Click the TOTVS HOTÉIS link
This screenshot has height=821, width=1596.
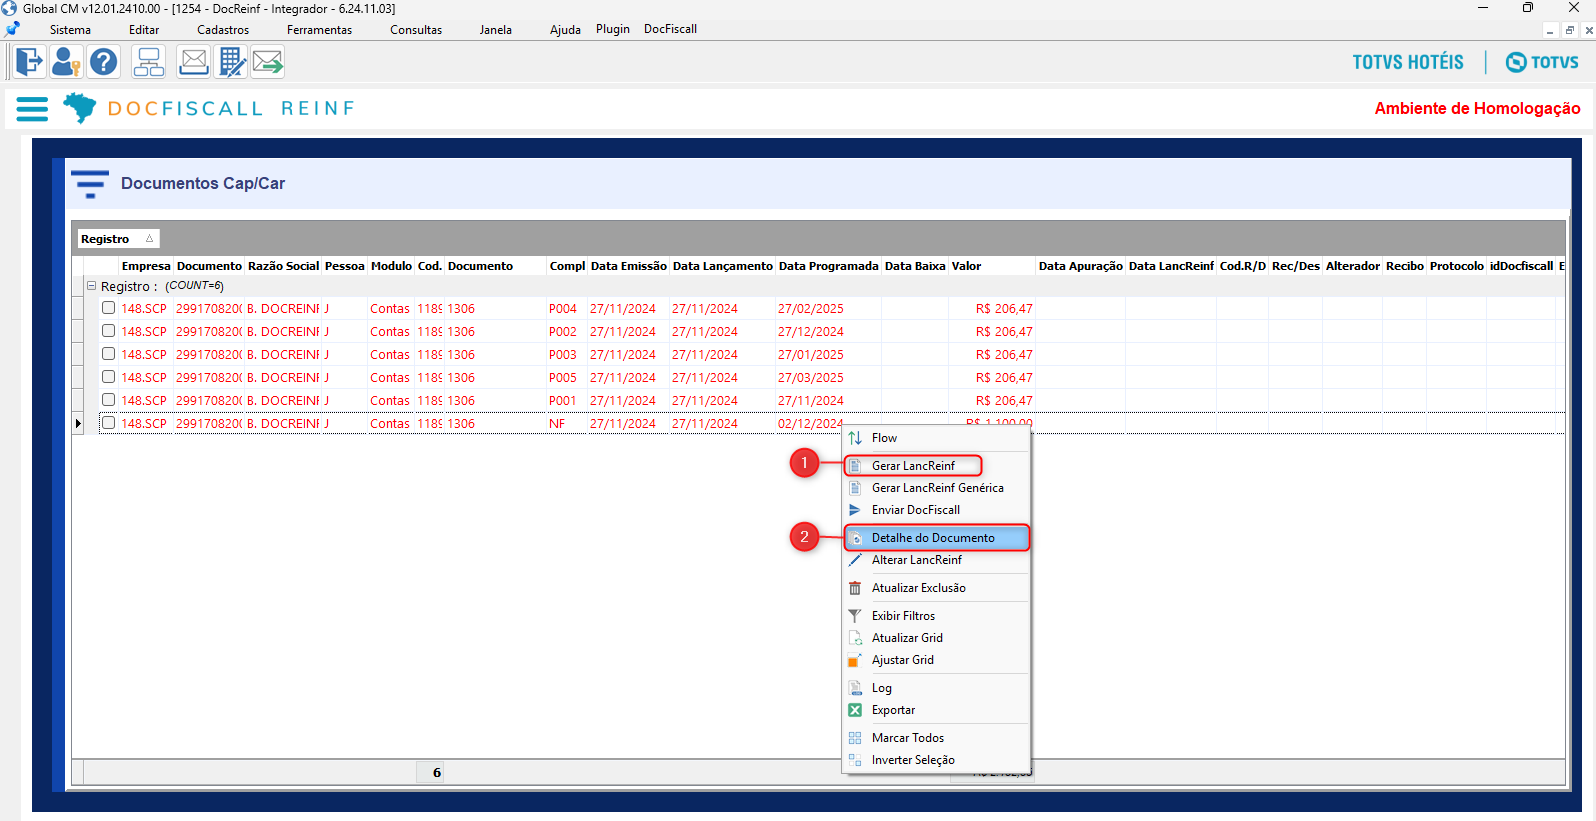(1408, 62)
